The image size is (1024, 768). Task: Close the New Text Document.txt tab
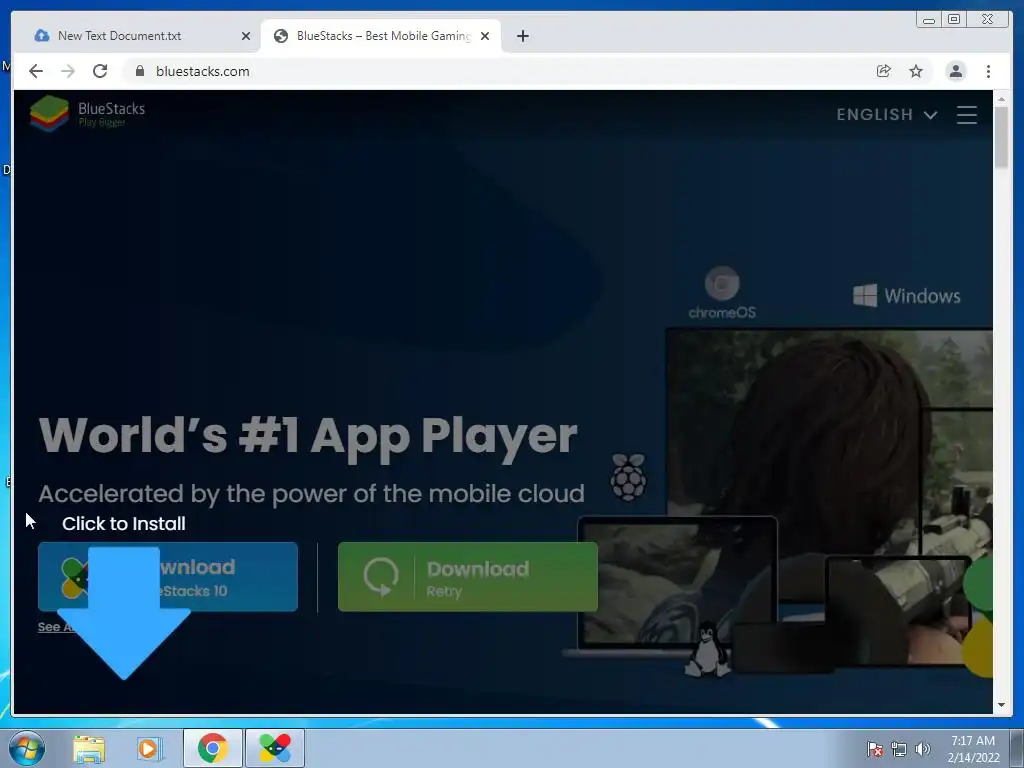coord(246,36)
